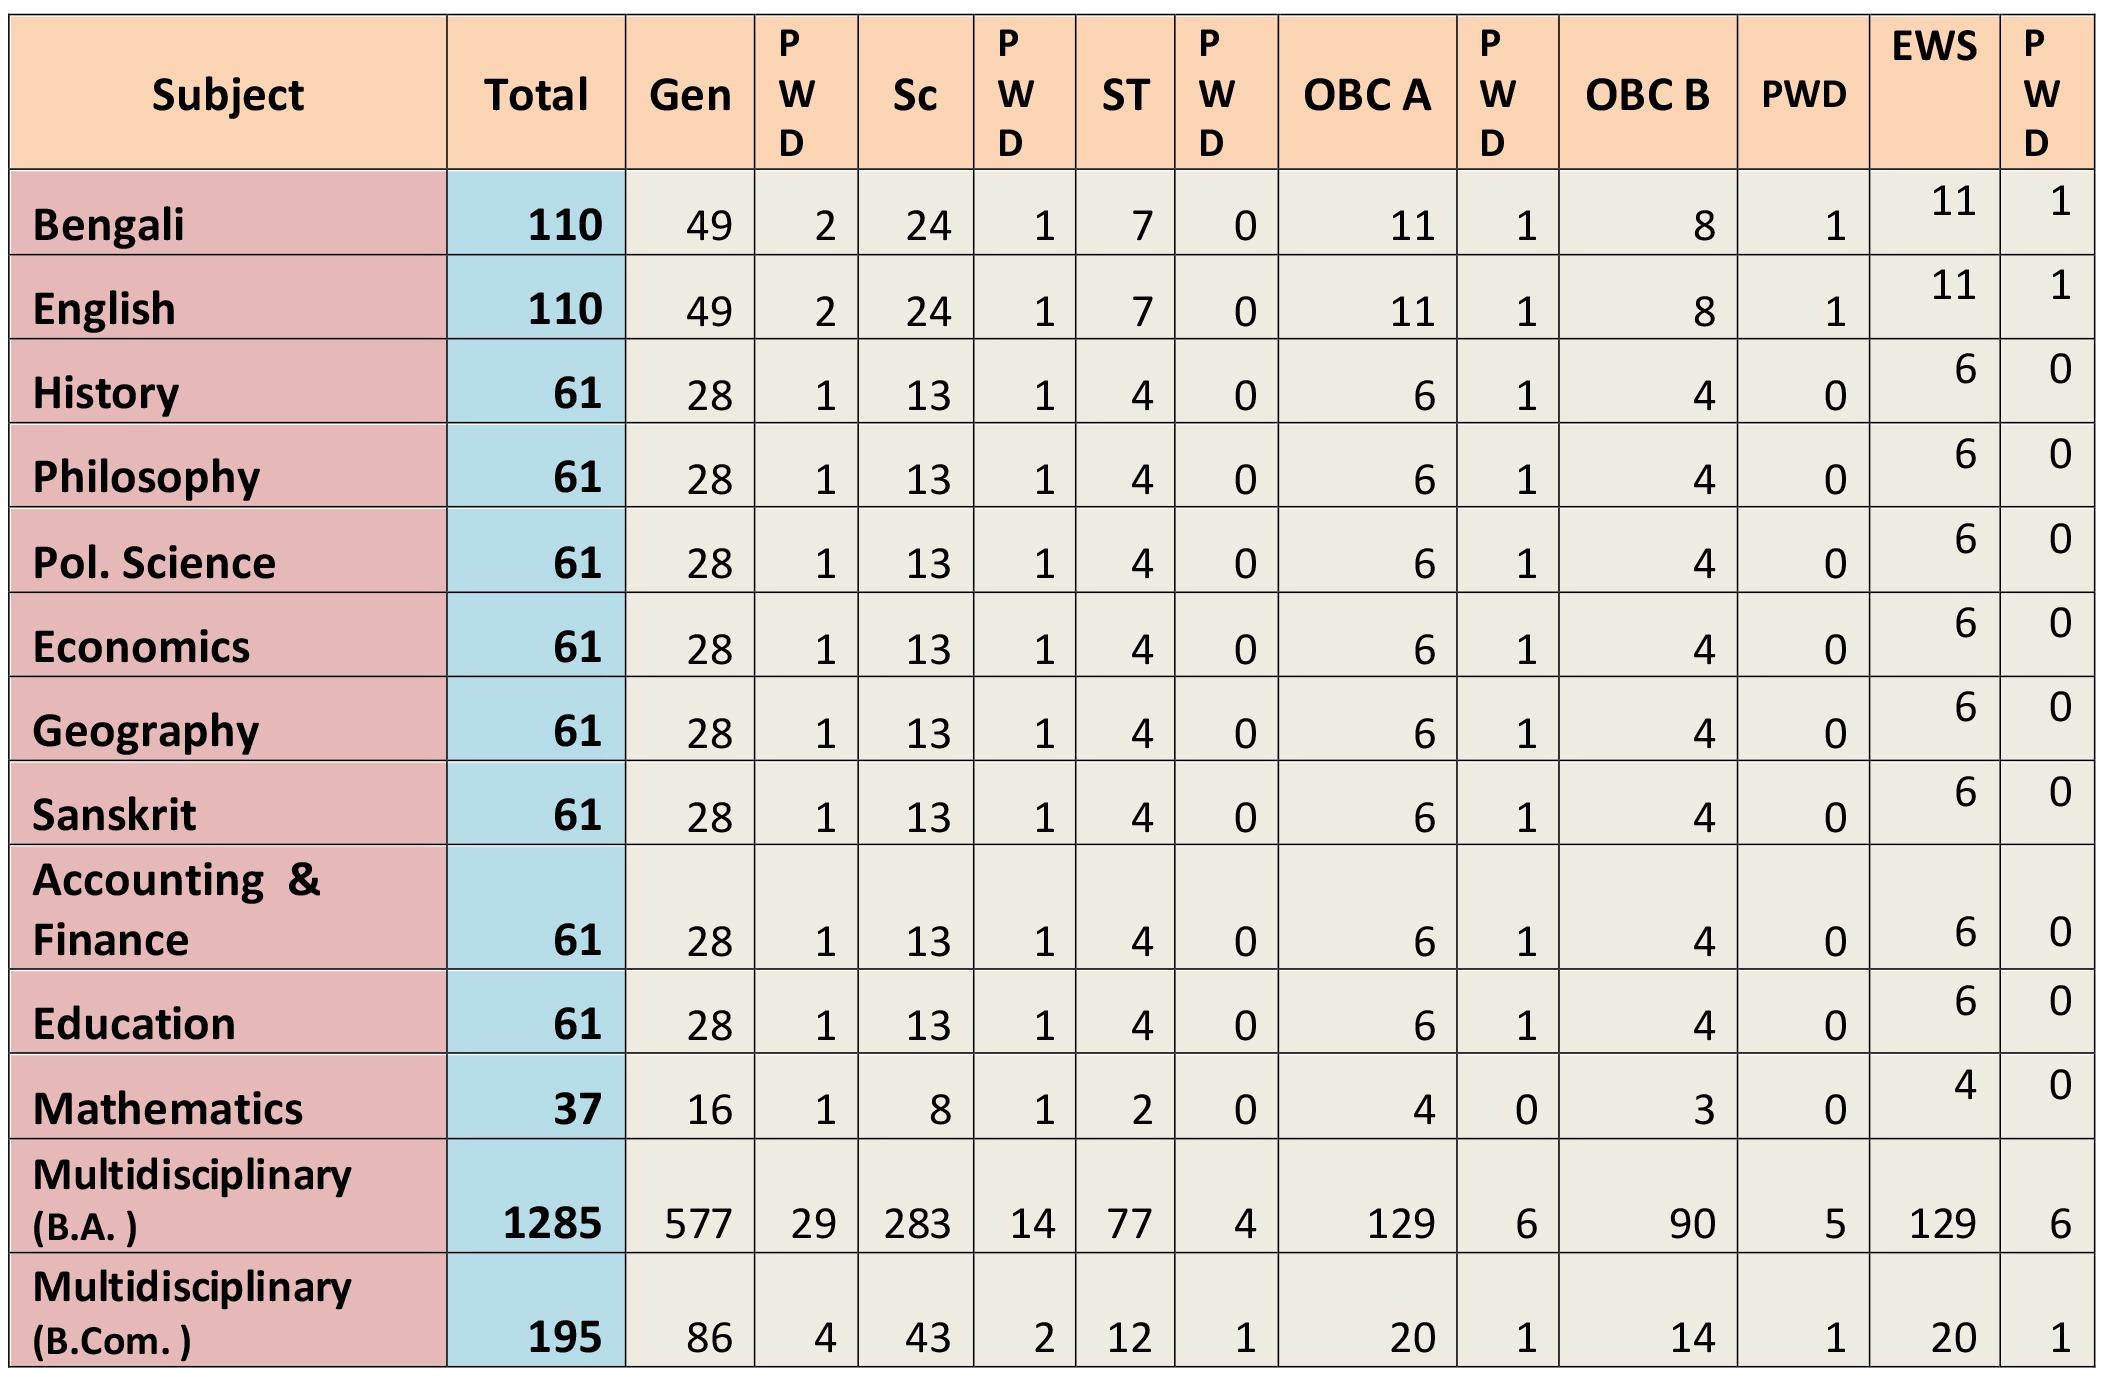Screen dimensions: 2104x1397
Task: Click the total value 1285
Action: [552, 1223]
